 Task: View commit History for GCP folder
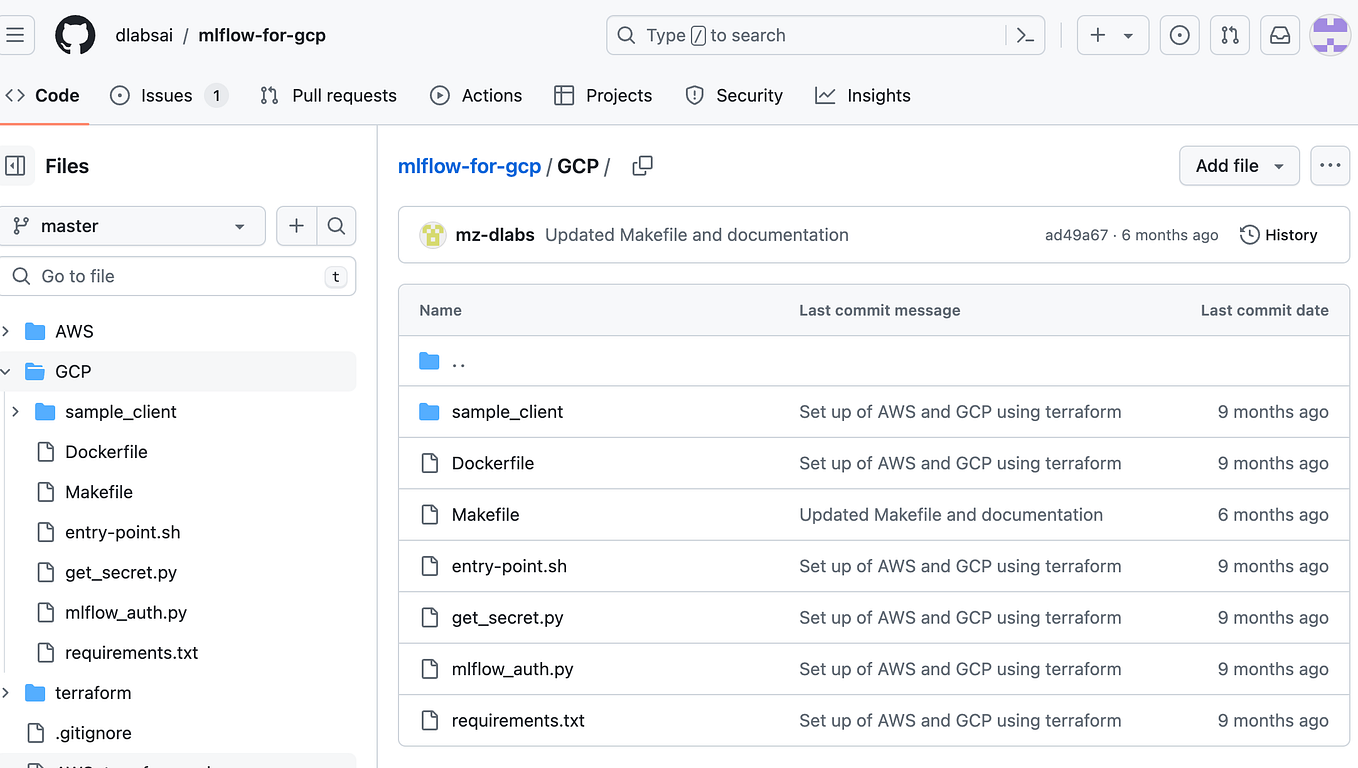pos(1278,234)
